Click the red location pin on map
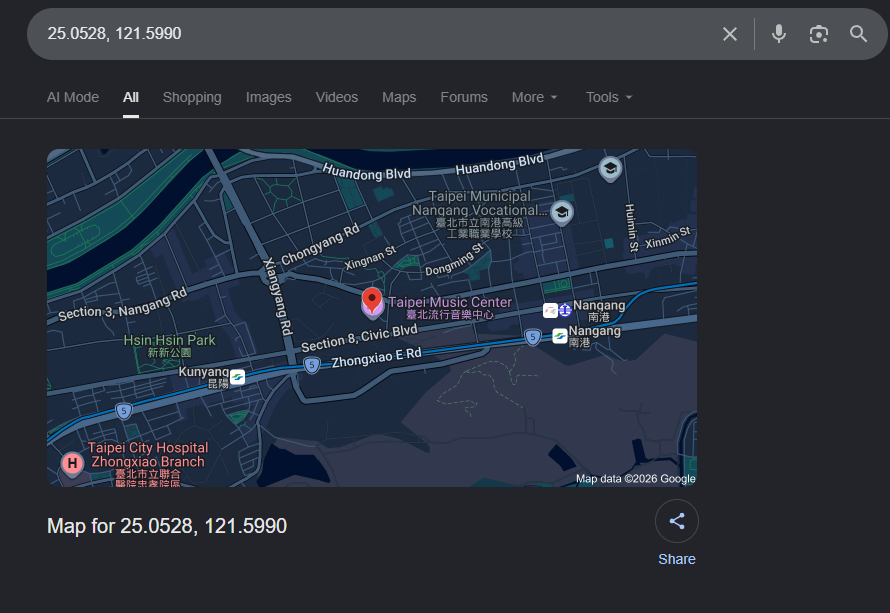 372,300
